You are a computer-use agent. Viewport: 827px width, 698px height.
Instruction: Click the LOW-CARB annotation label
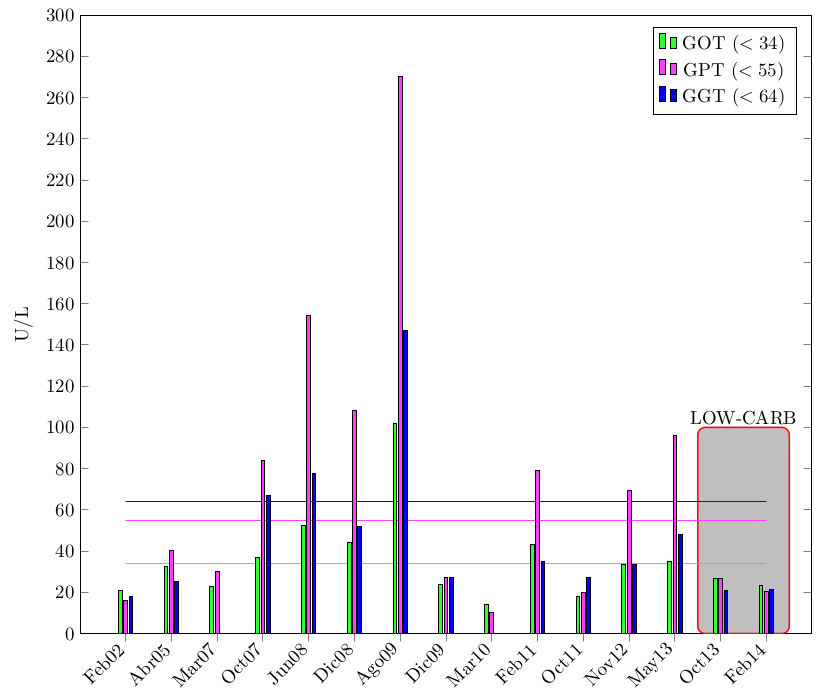(x=742, y=418)
